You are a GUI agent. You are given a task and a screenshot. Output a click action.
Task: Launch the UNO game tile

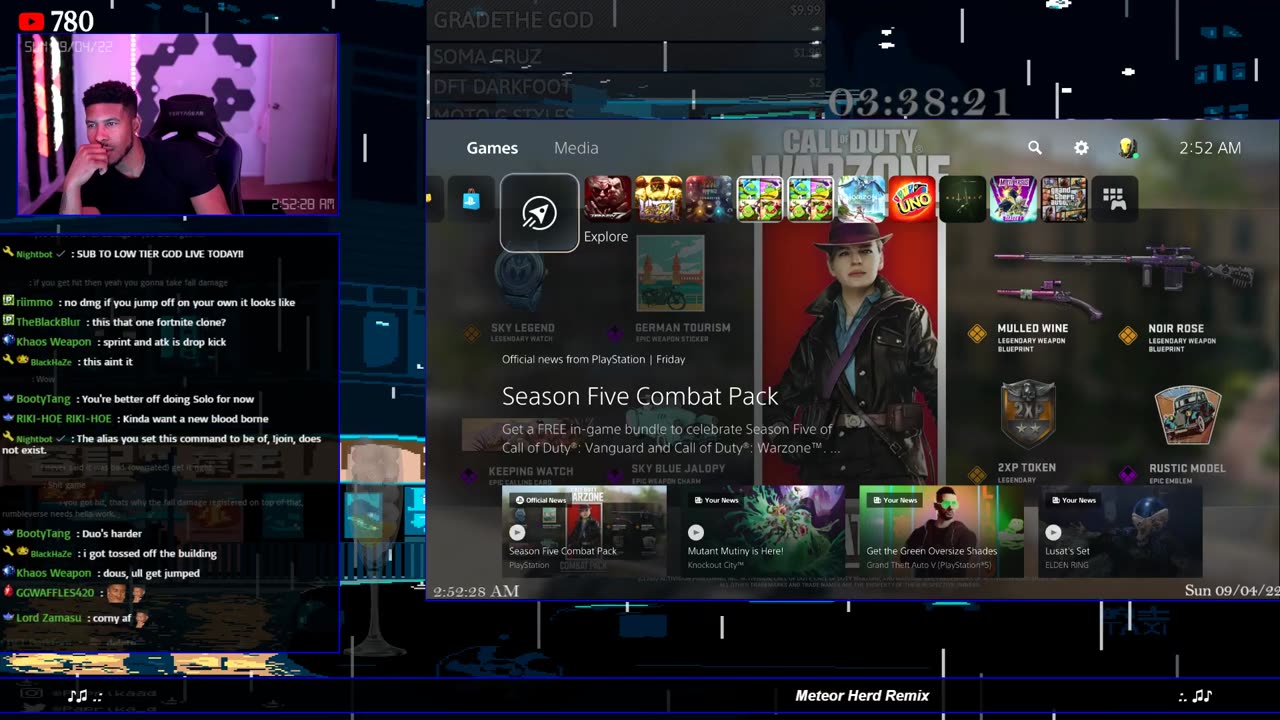click(912, 199)
